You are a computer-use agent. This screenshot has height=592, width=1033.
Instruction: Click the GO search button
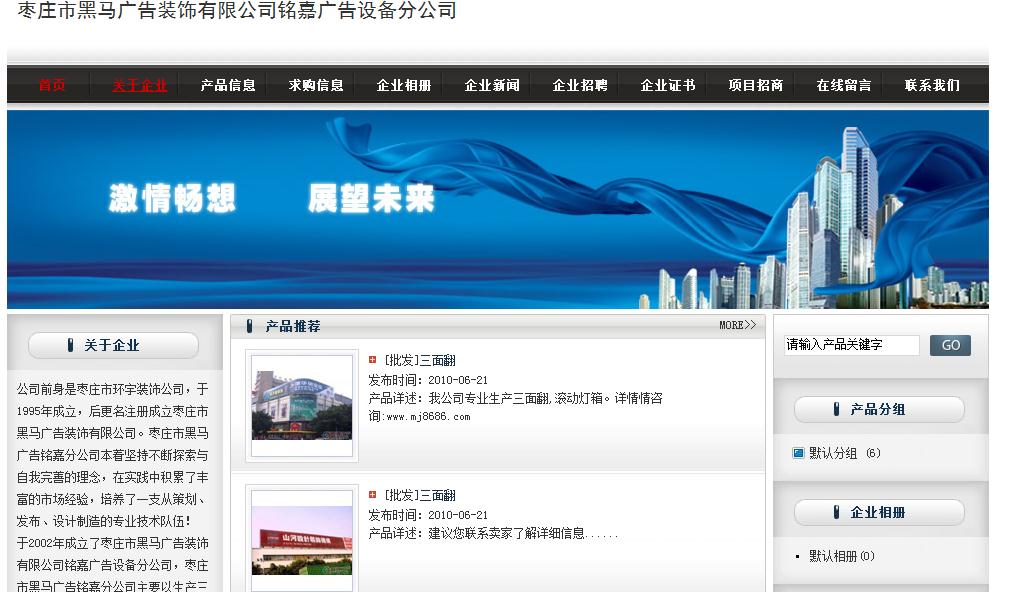click(x=949, y=345)
